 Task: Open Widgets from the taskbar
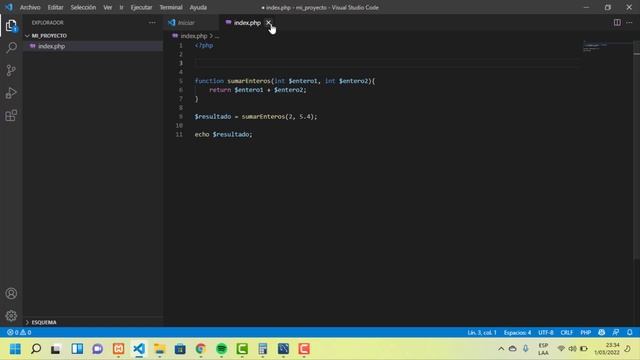[77, 349]
